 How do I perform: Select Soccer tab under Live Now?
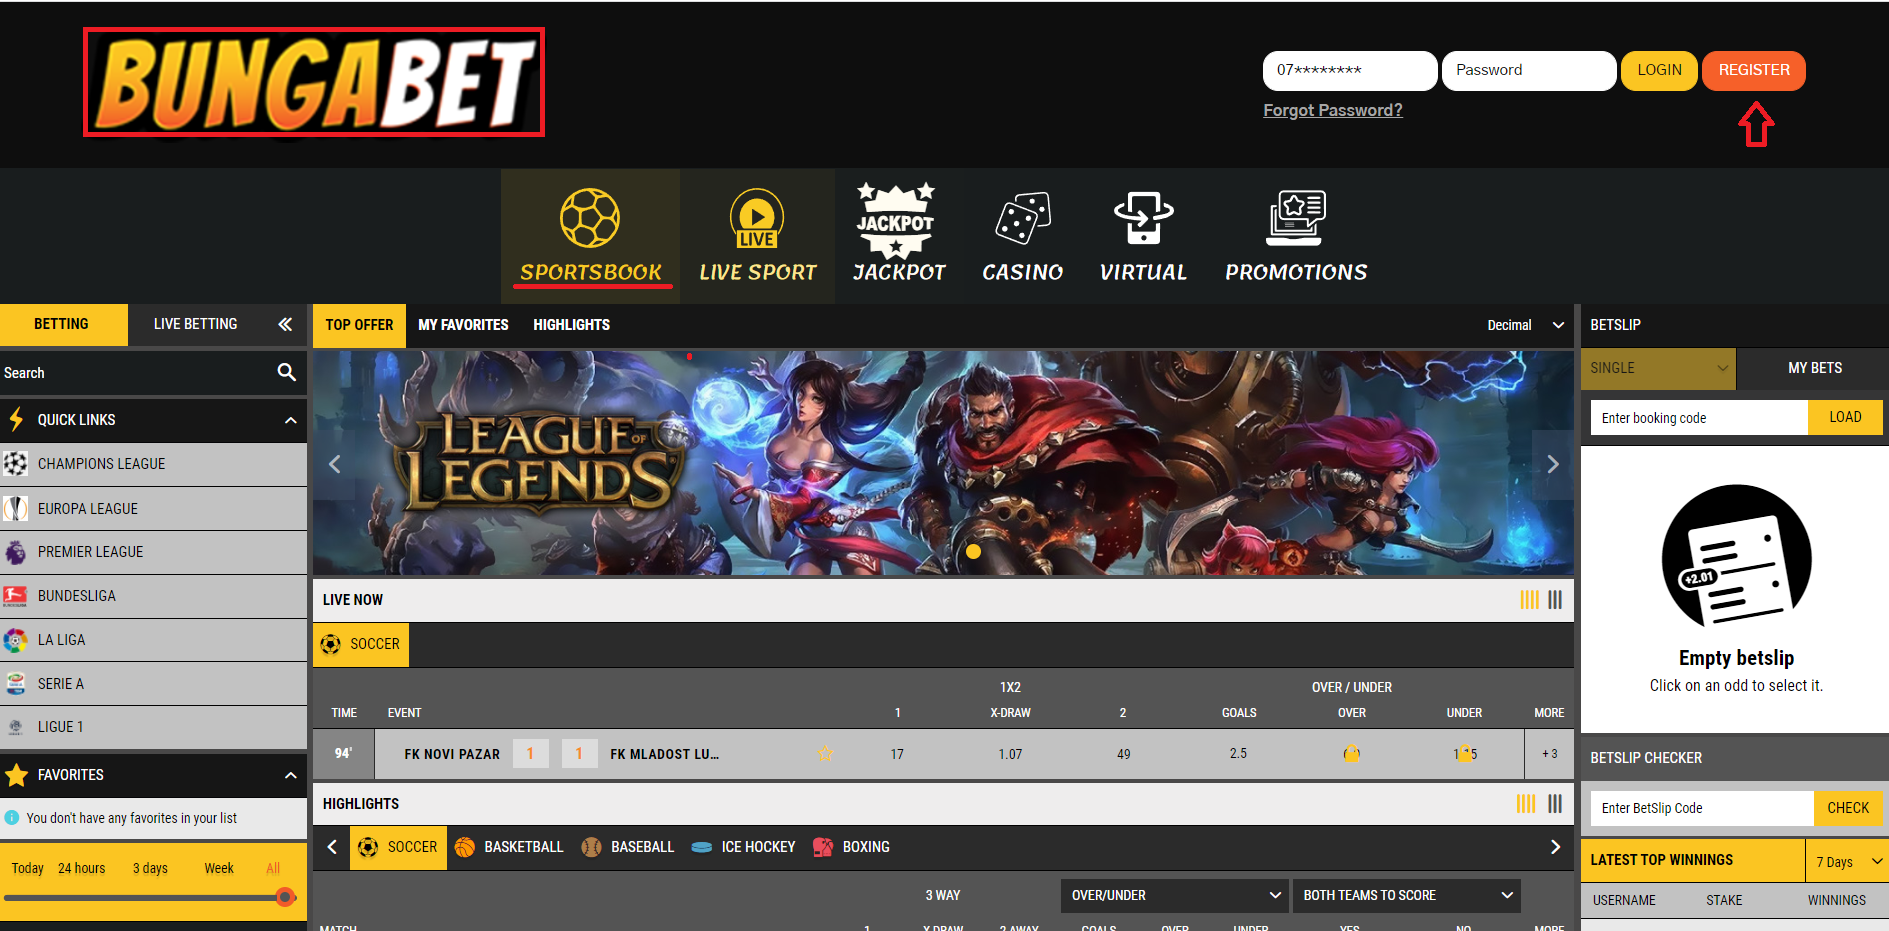coord(361,644)
